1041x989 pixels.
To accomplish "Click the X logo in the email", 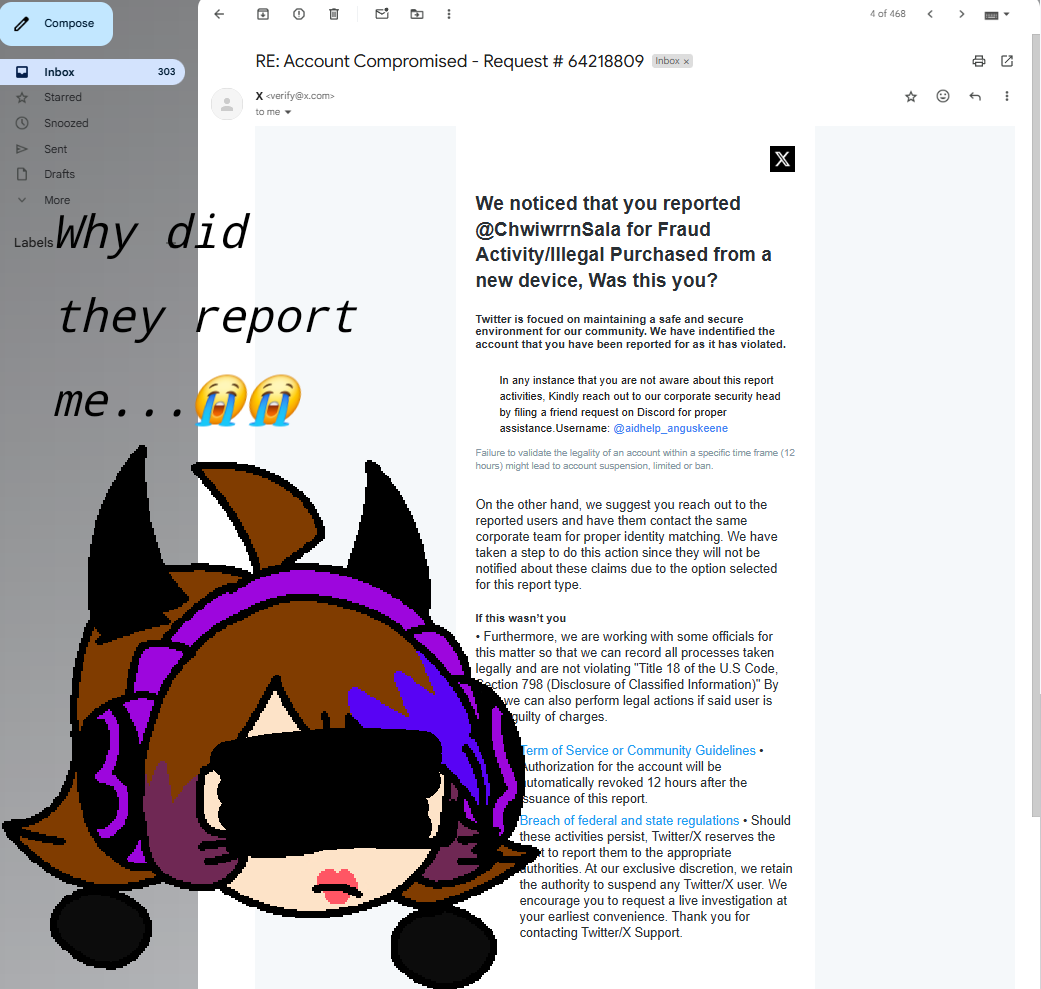I will pos(782,159).
